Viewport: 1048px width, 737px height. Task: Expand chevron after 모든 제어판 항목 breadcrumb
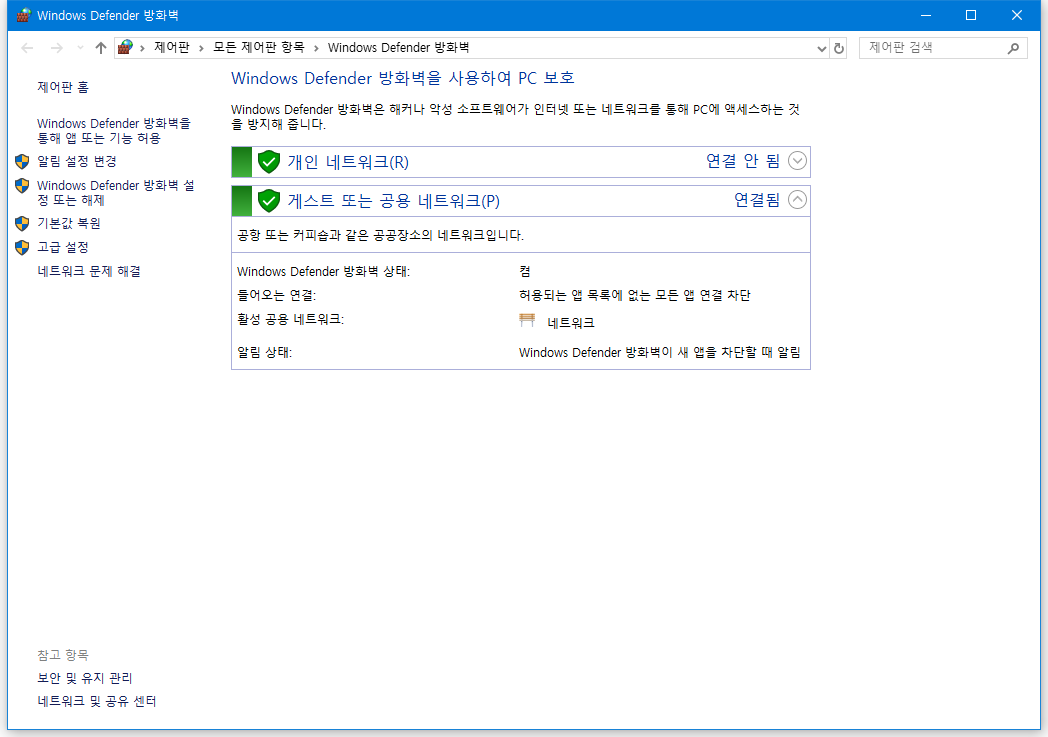tap(316, 48)
